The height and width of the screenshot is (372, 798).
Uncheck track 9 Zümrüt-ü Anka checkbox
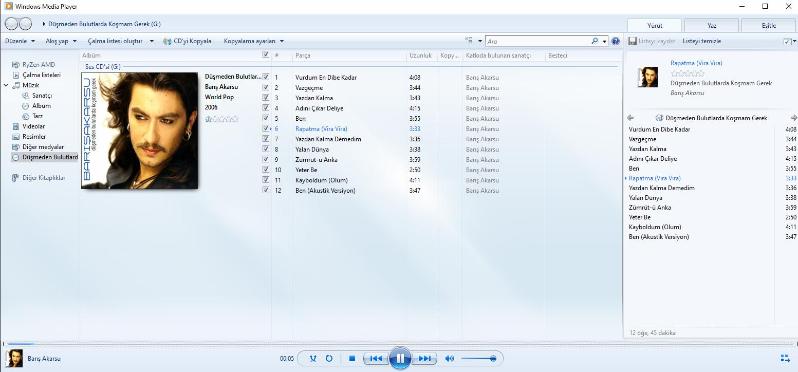[265, 159]
